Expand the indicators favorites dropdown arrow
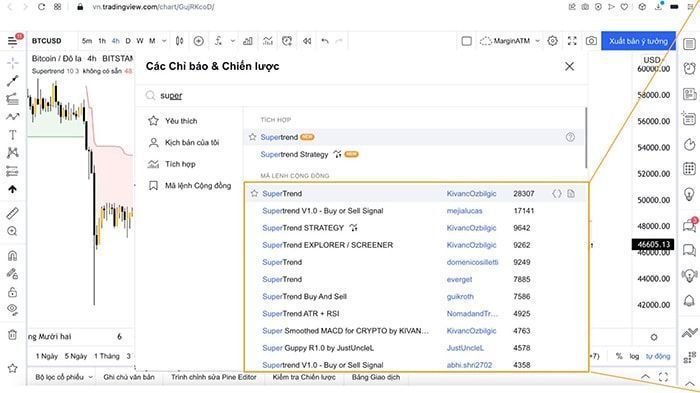Image resolution: width=700 pixels, height=393 pixels. (233, 41)
